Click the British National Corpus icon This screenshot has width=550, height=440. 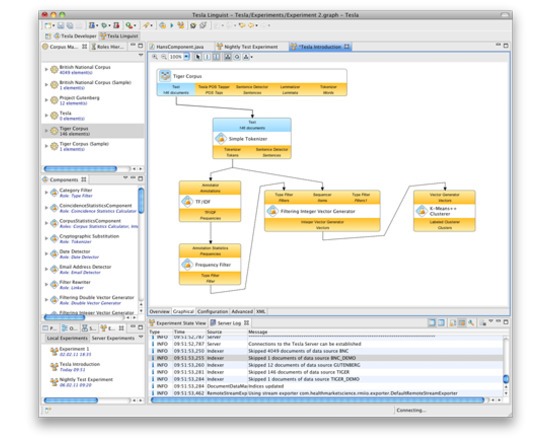(54, 69)
